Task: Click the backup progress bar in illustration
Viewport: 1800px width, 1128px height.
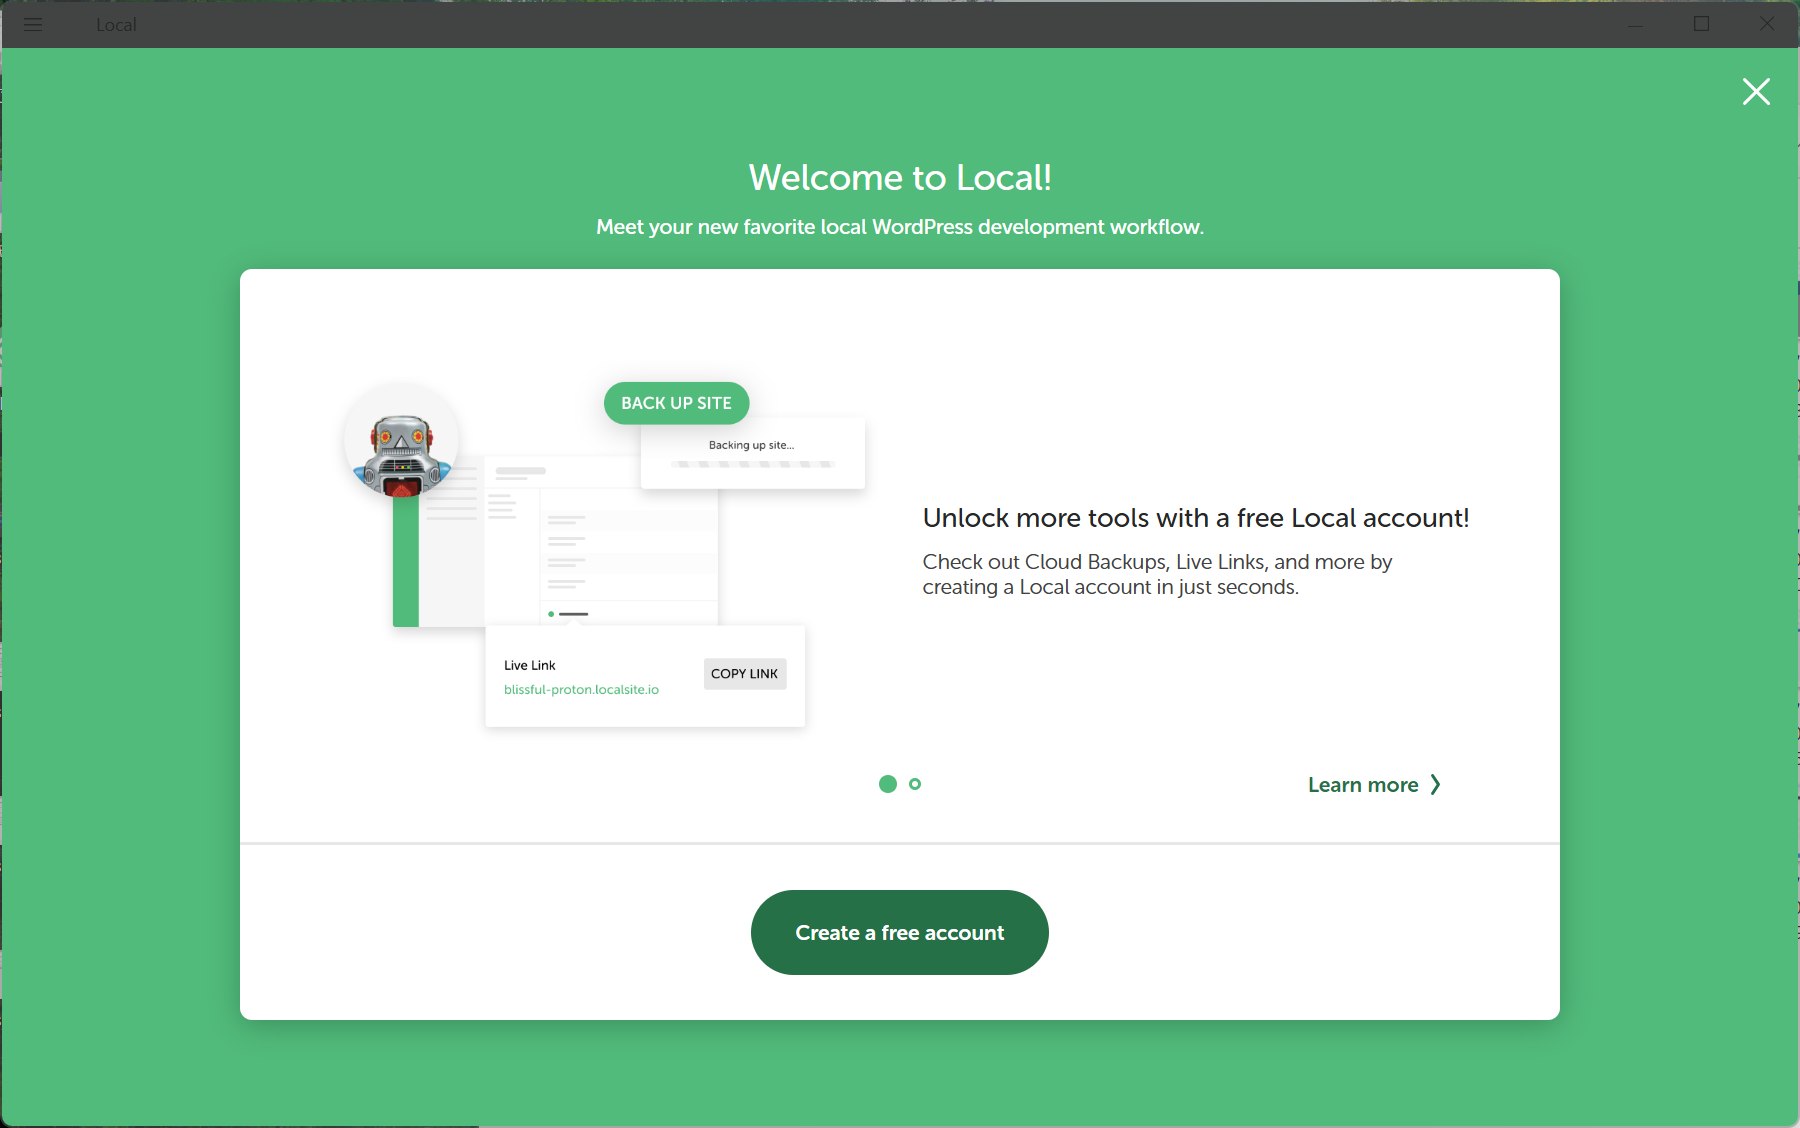Action: pyautogui.click(x=751, y=464)
